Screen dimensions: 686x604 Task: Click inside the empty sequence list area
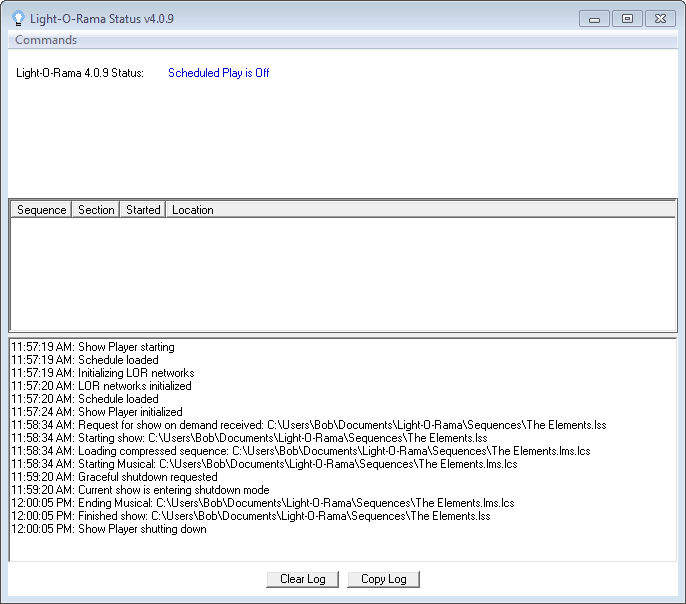(342, 273)
